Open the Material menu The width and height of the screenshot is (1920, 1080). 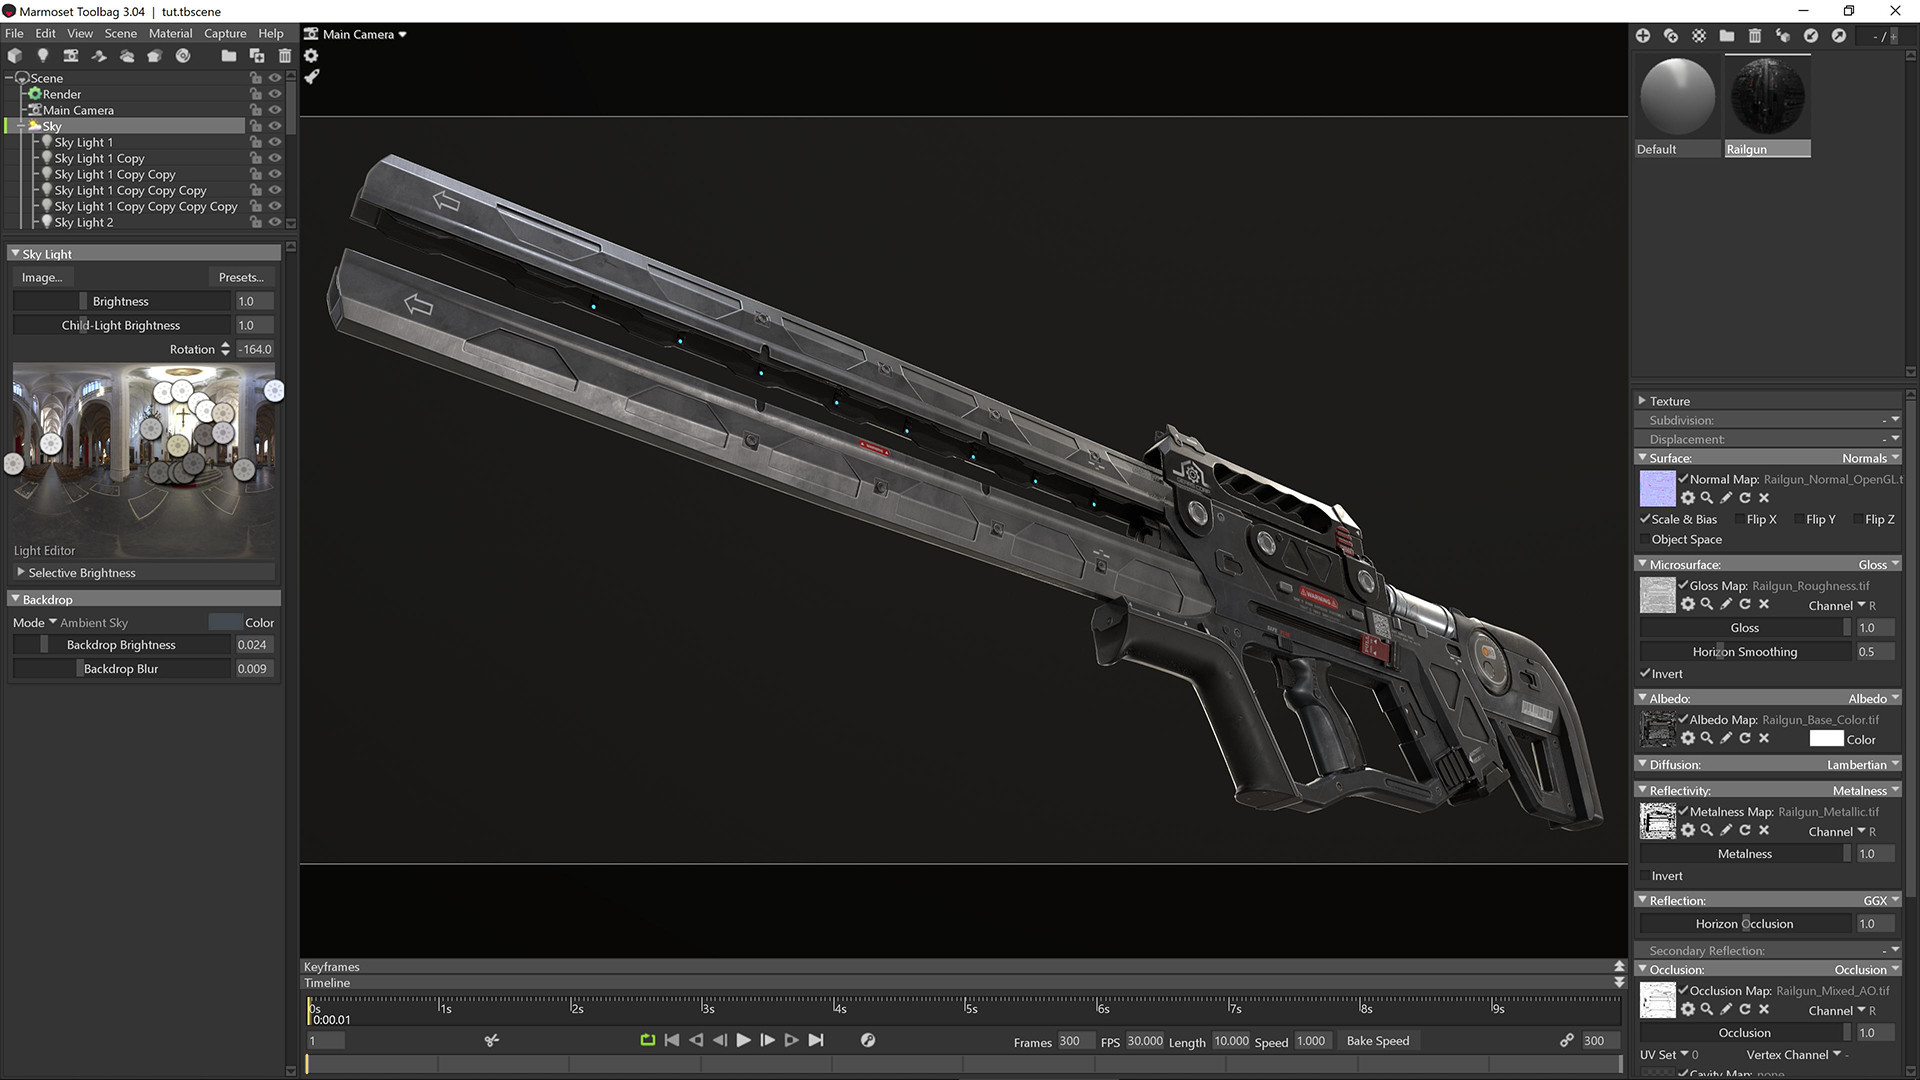tap(171, 33)
